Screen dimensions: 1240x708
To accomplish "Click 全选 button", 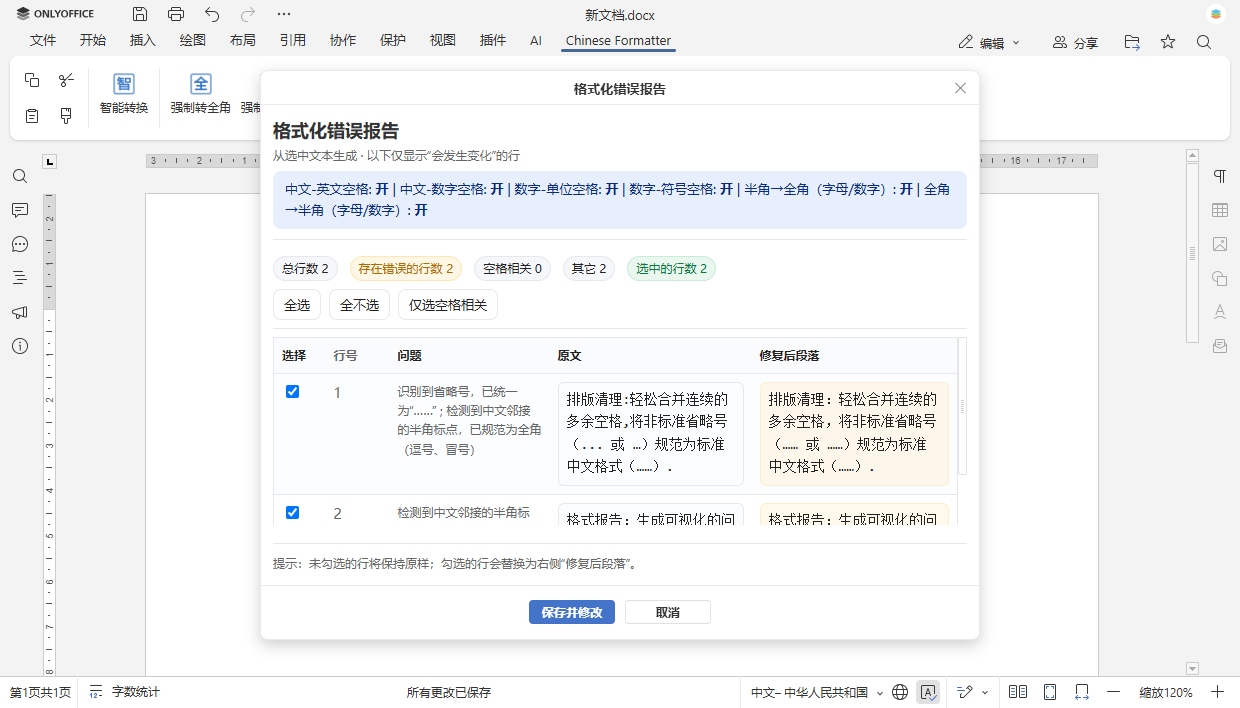I will pos(297,305).
